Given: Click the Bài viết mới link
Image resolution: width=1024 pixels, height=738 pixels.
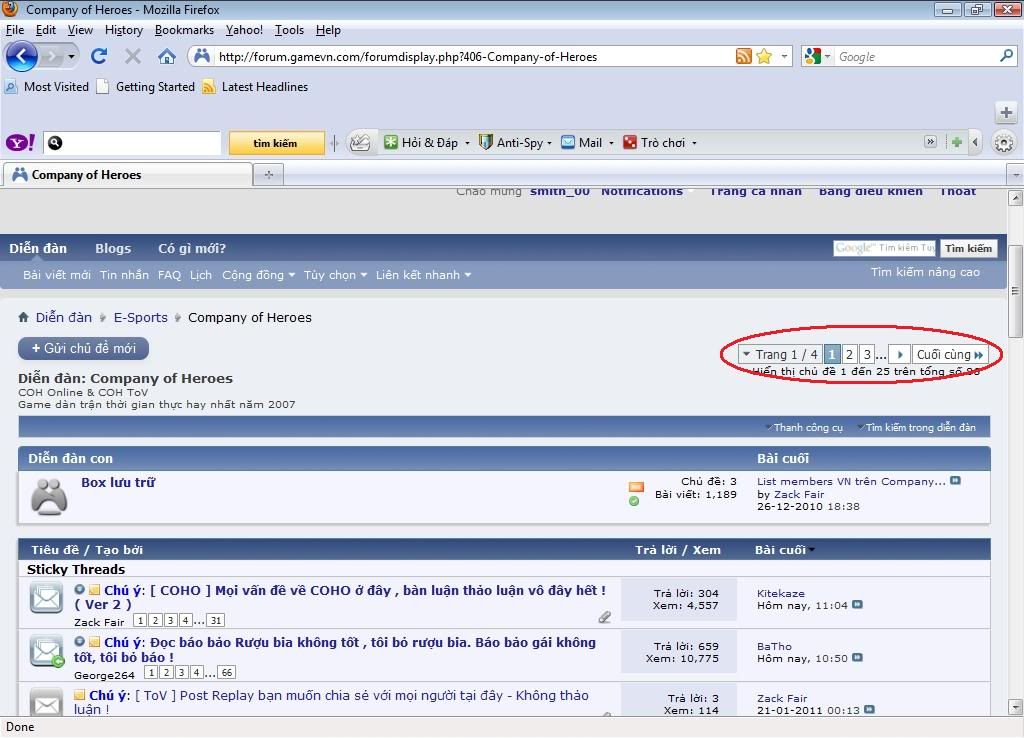Looking at the screenshot, I should tap(57, 275).
